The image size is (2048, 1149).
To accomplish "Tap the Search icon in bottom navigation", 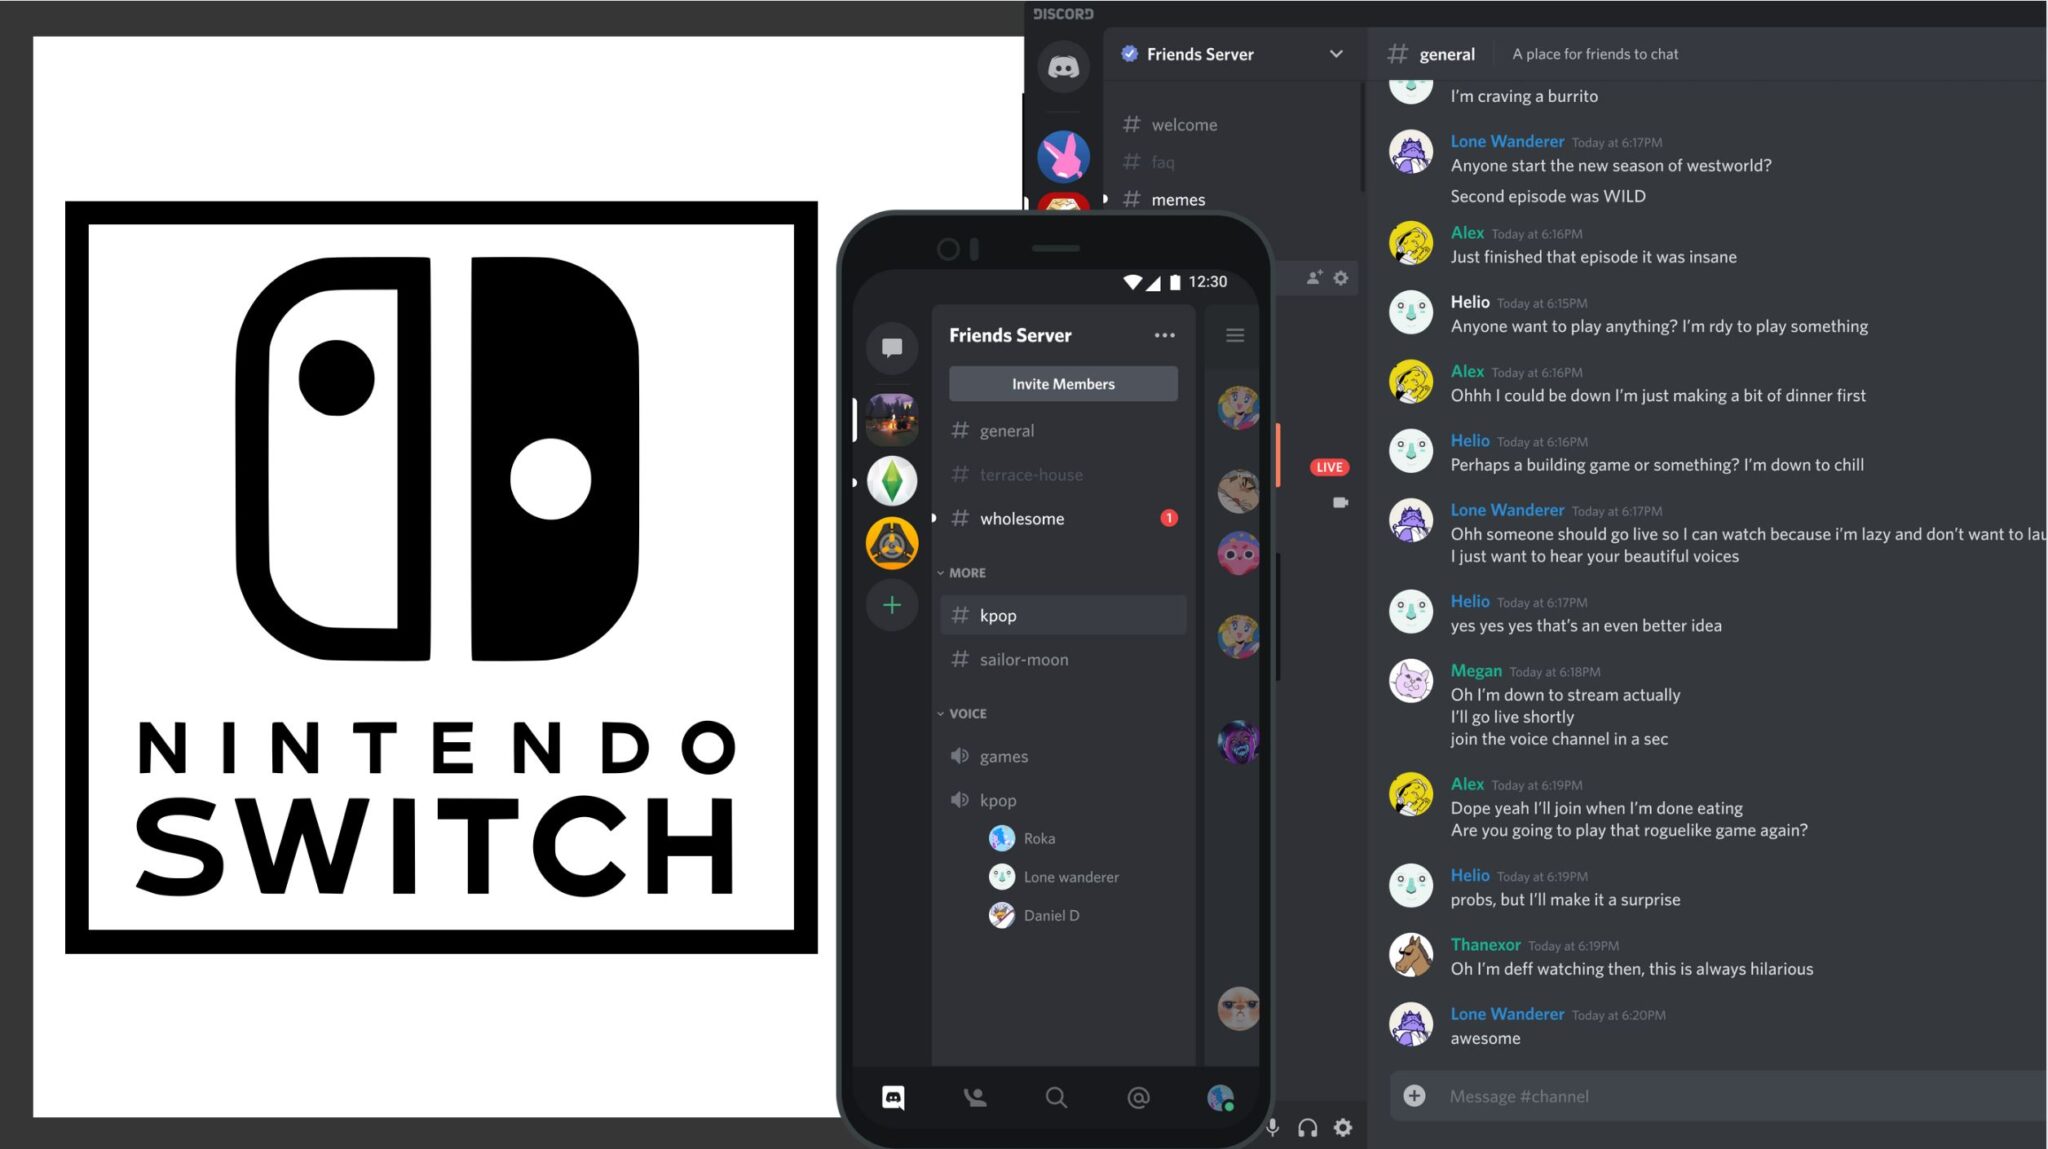I will 1056,1097.
